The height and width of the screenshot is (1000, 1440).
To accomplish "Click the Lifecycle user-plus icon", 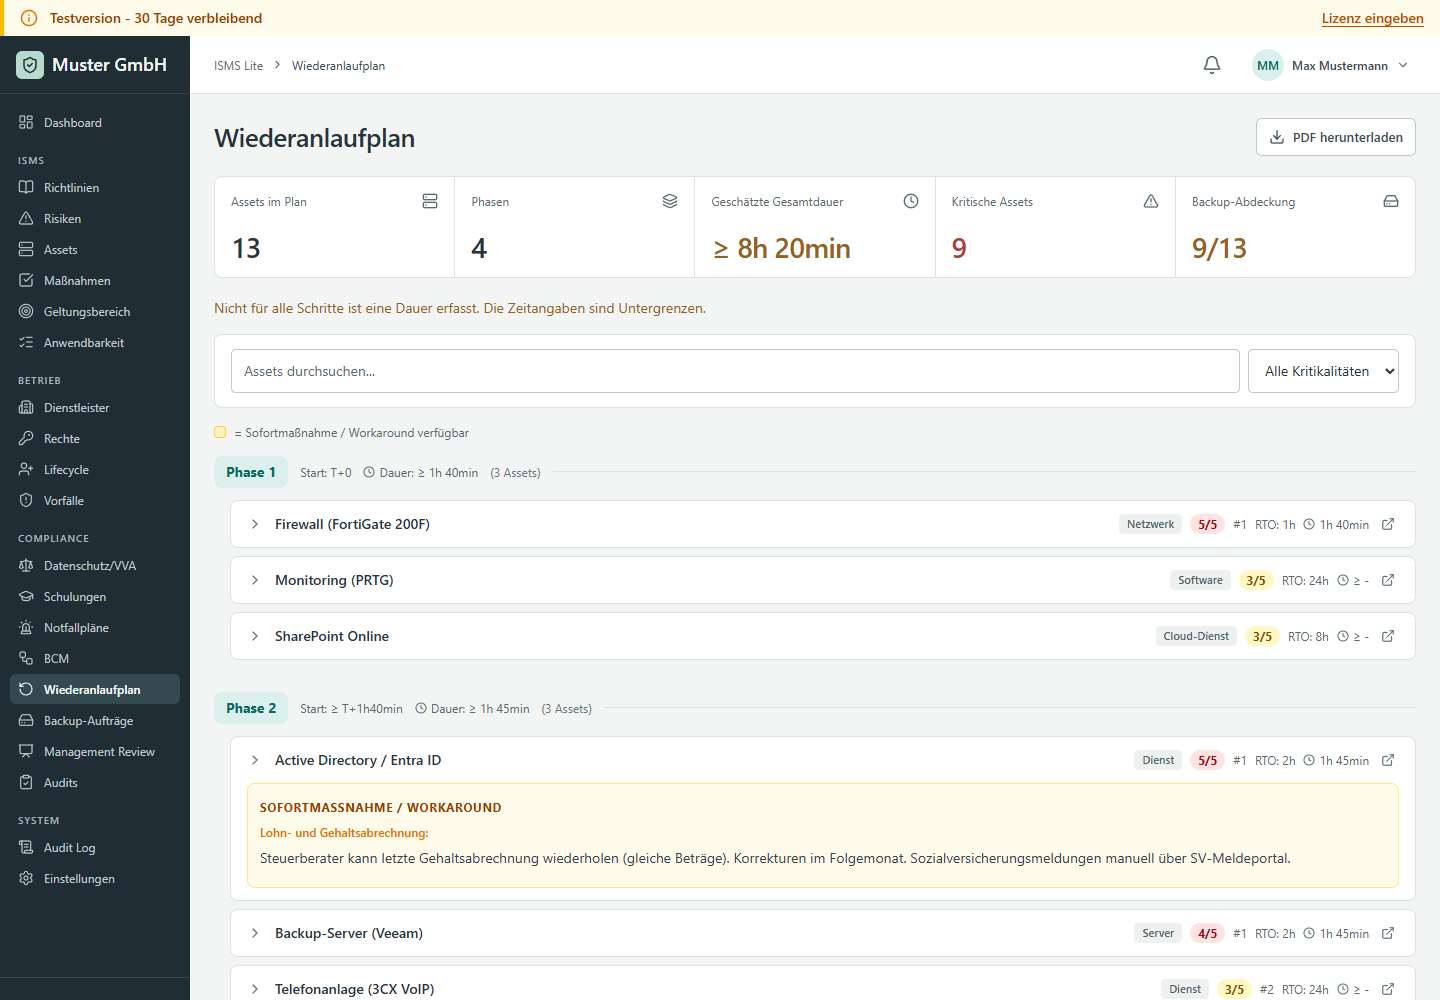I will pyautogui.click(x=26, y=469).
